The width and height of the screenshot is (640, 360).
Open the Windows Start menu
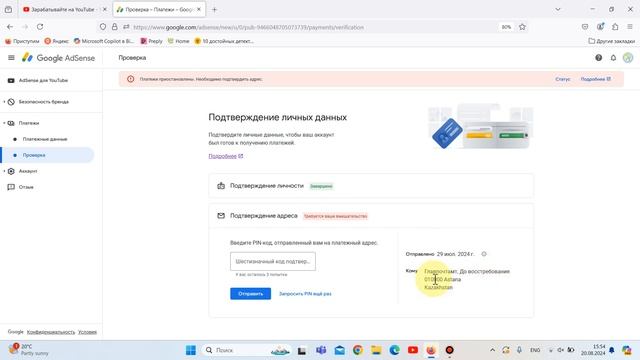[x=191, y=350]
